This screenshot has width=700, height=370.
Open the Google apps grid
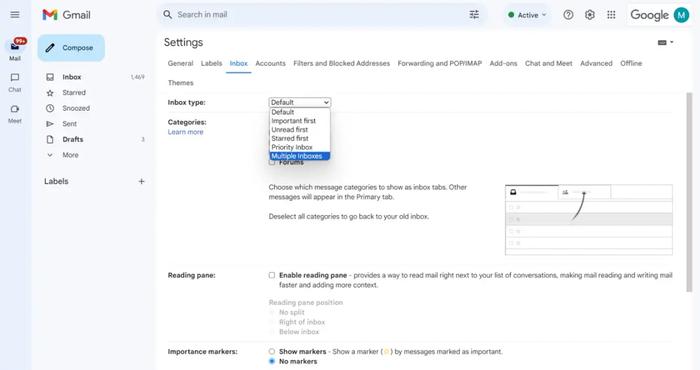611,15
